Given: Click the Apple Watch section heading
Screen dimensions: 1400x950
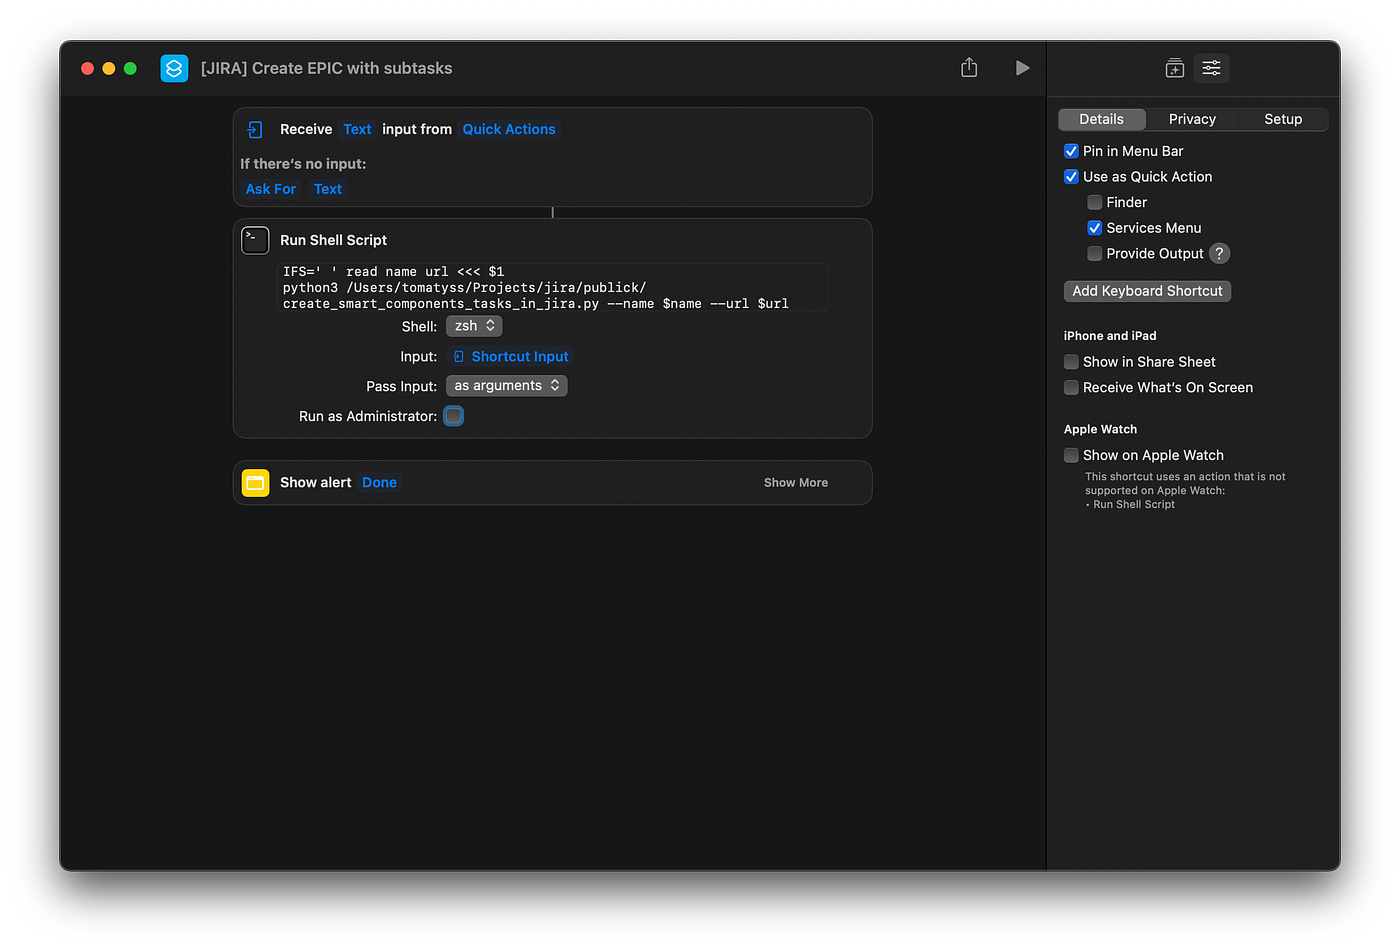Looking at the screenshot, I should 1100,429.
